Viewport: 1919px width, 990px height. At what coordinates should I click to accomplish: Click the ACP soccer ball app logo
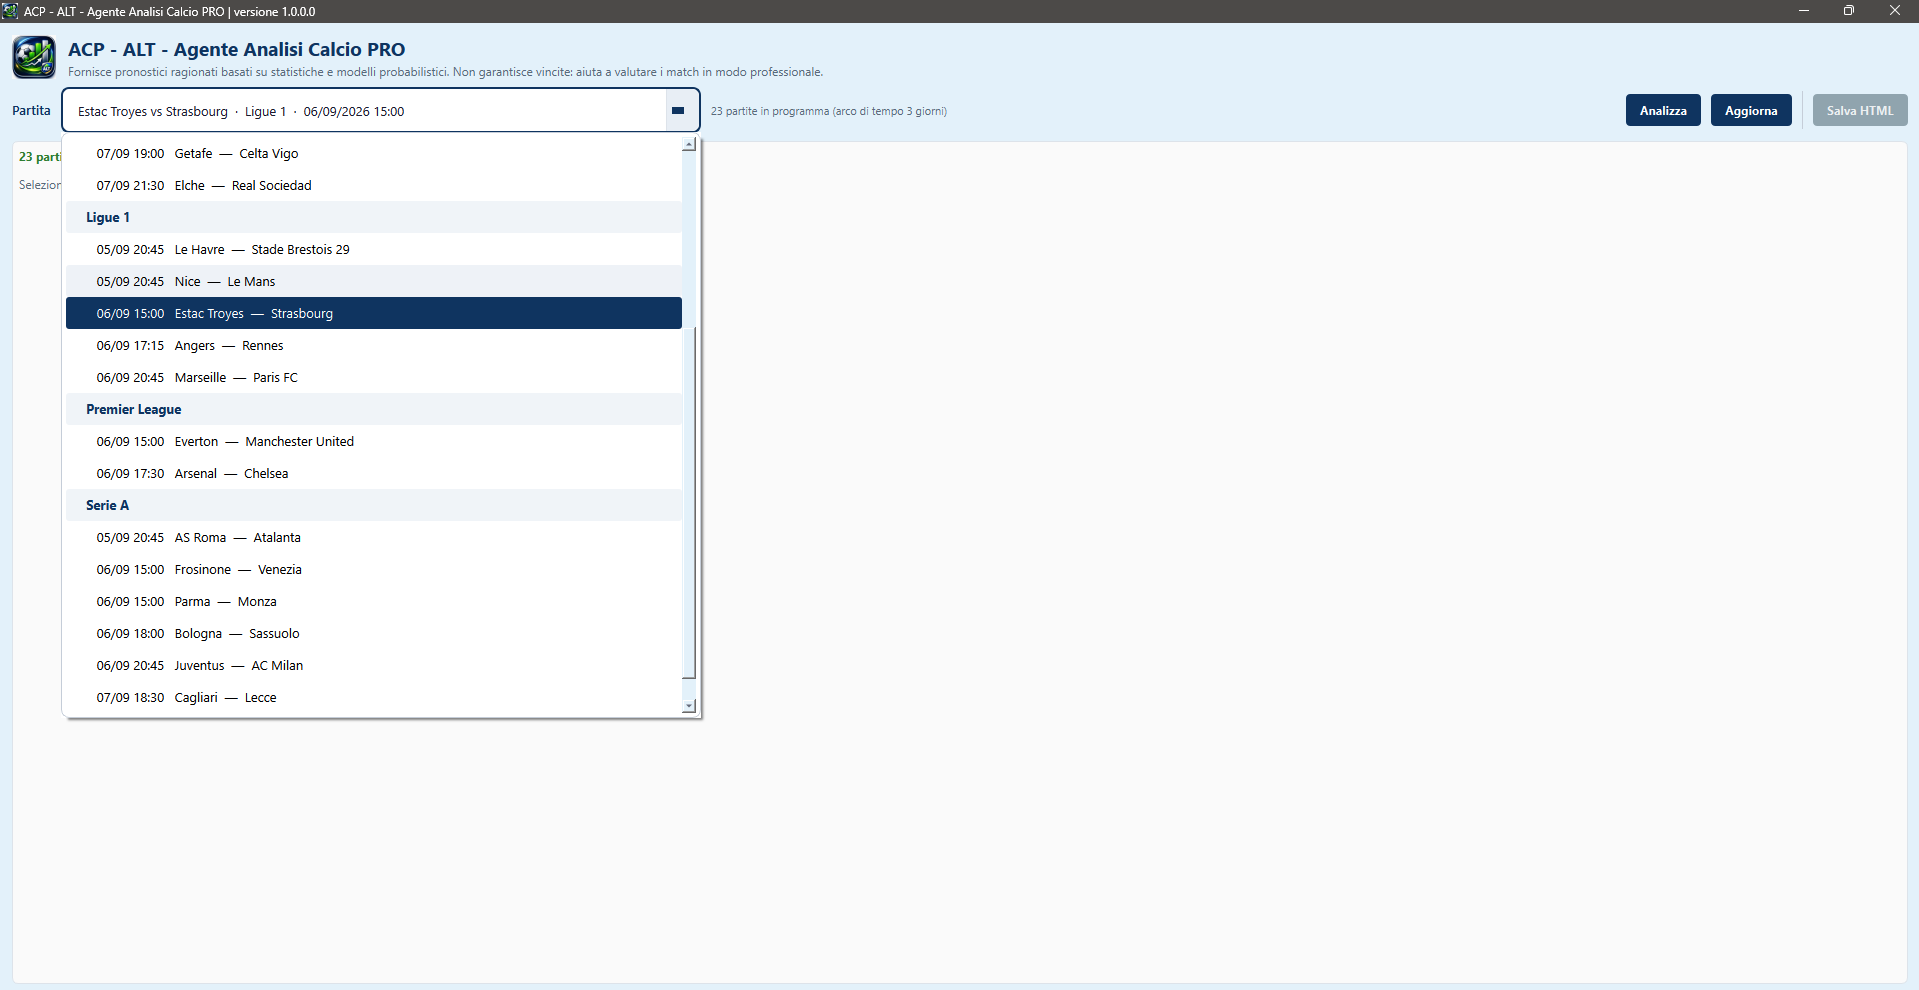click(x=34, y=57)
